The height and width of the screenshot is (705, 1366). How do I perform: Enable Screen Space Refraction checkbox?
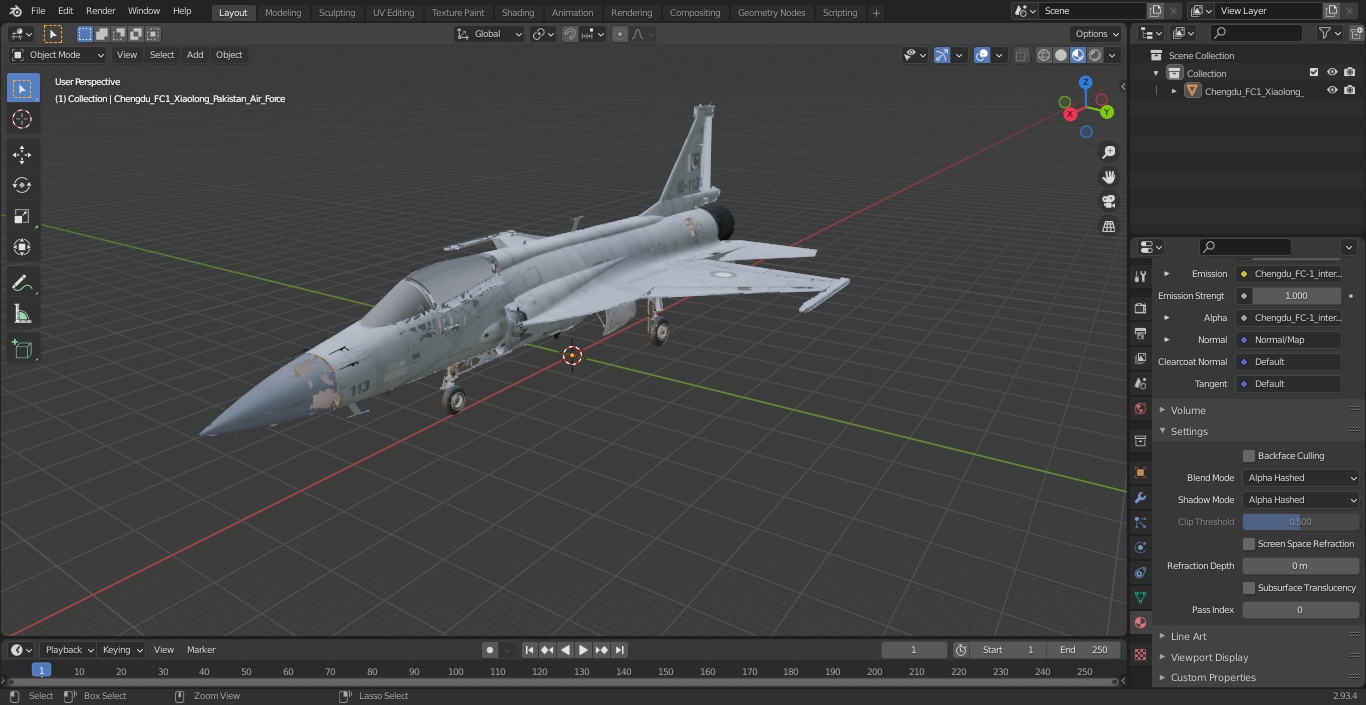click(x=1249, y=544)
